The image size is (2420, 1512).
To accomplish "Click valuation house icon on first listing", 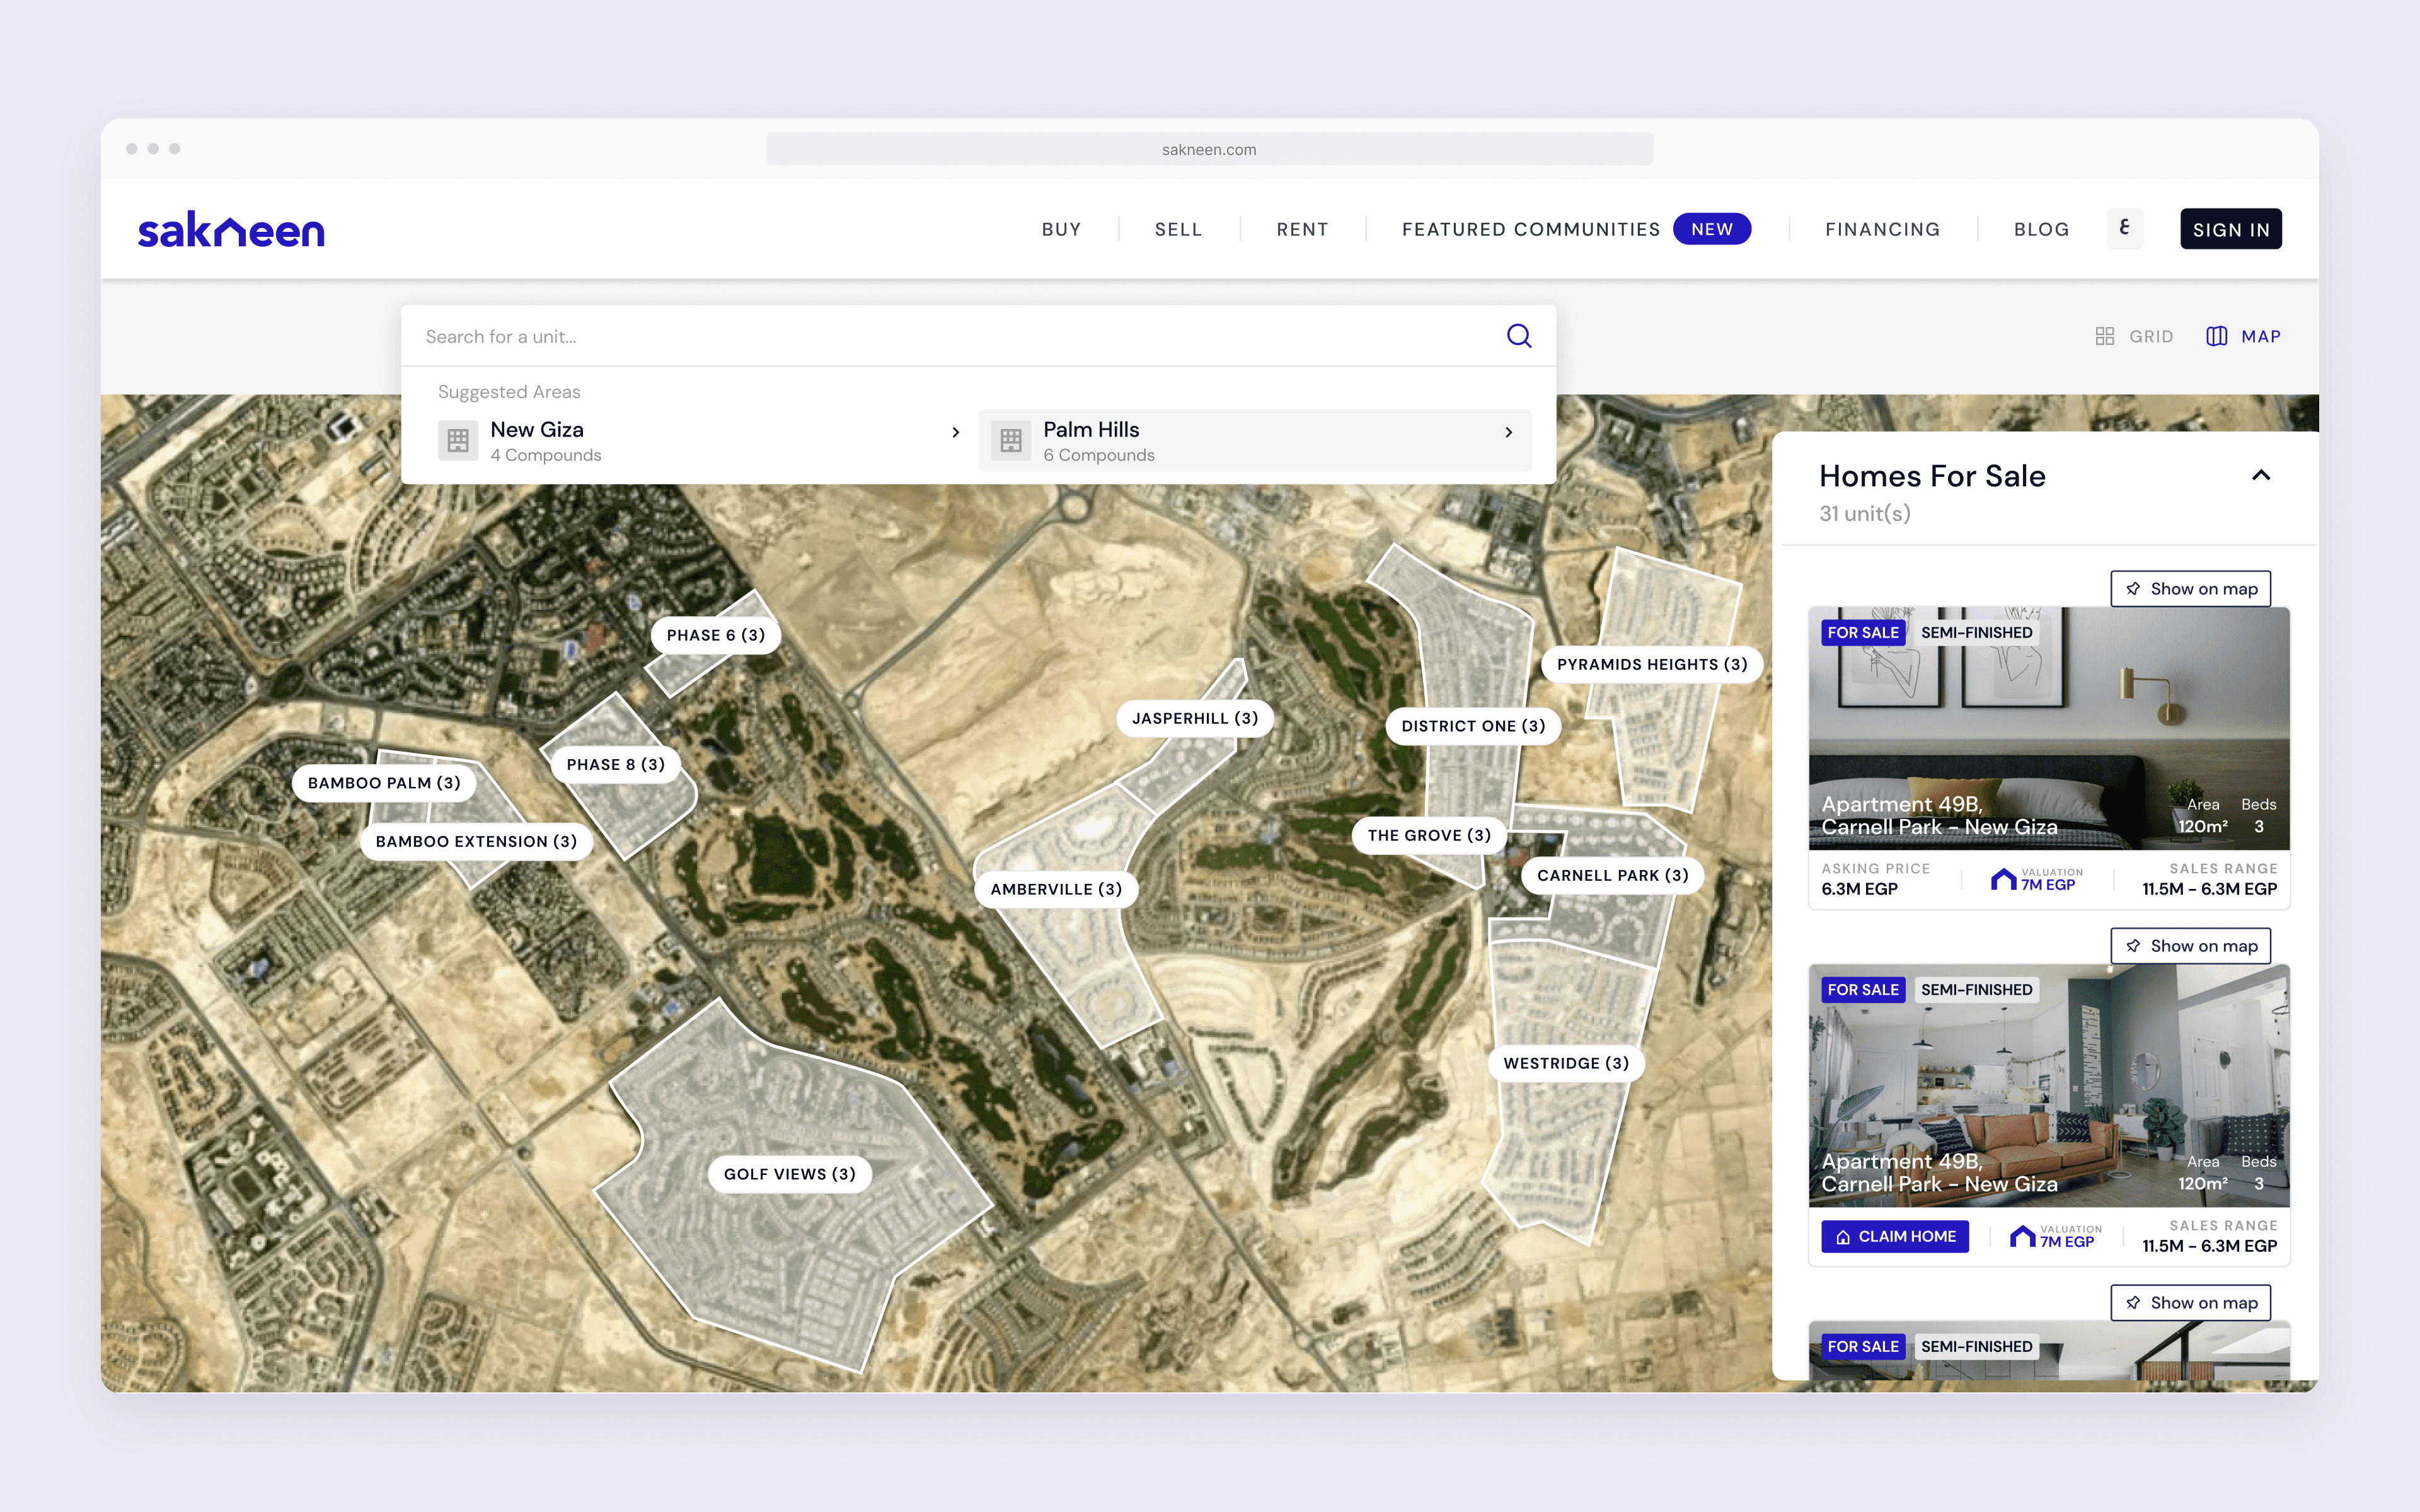I will point(2003,879).
